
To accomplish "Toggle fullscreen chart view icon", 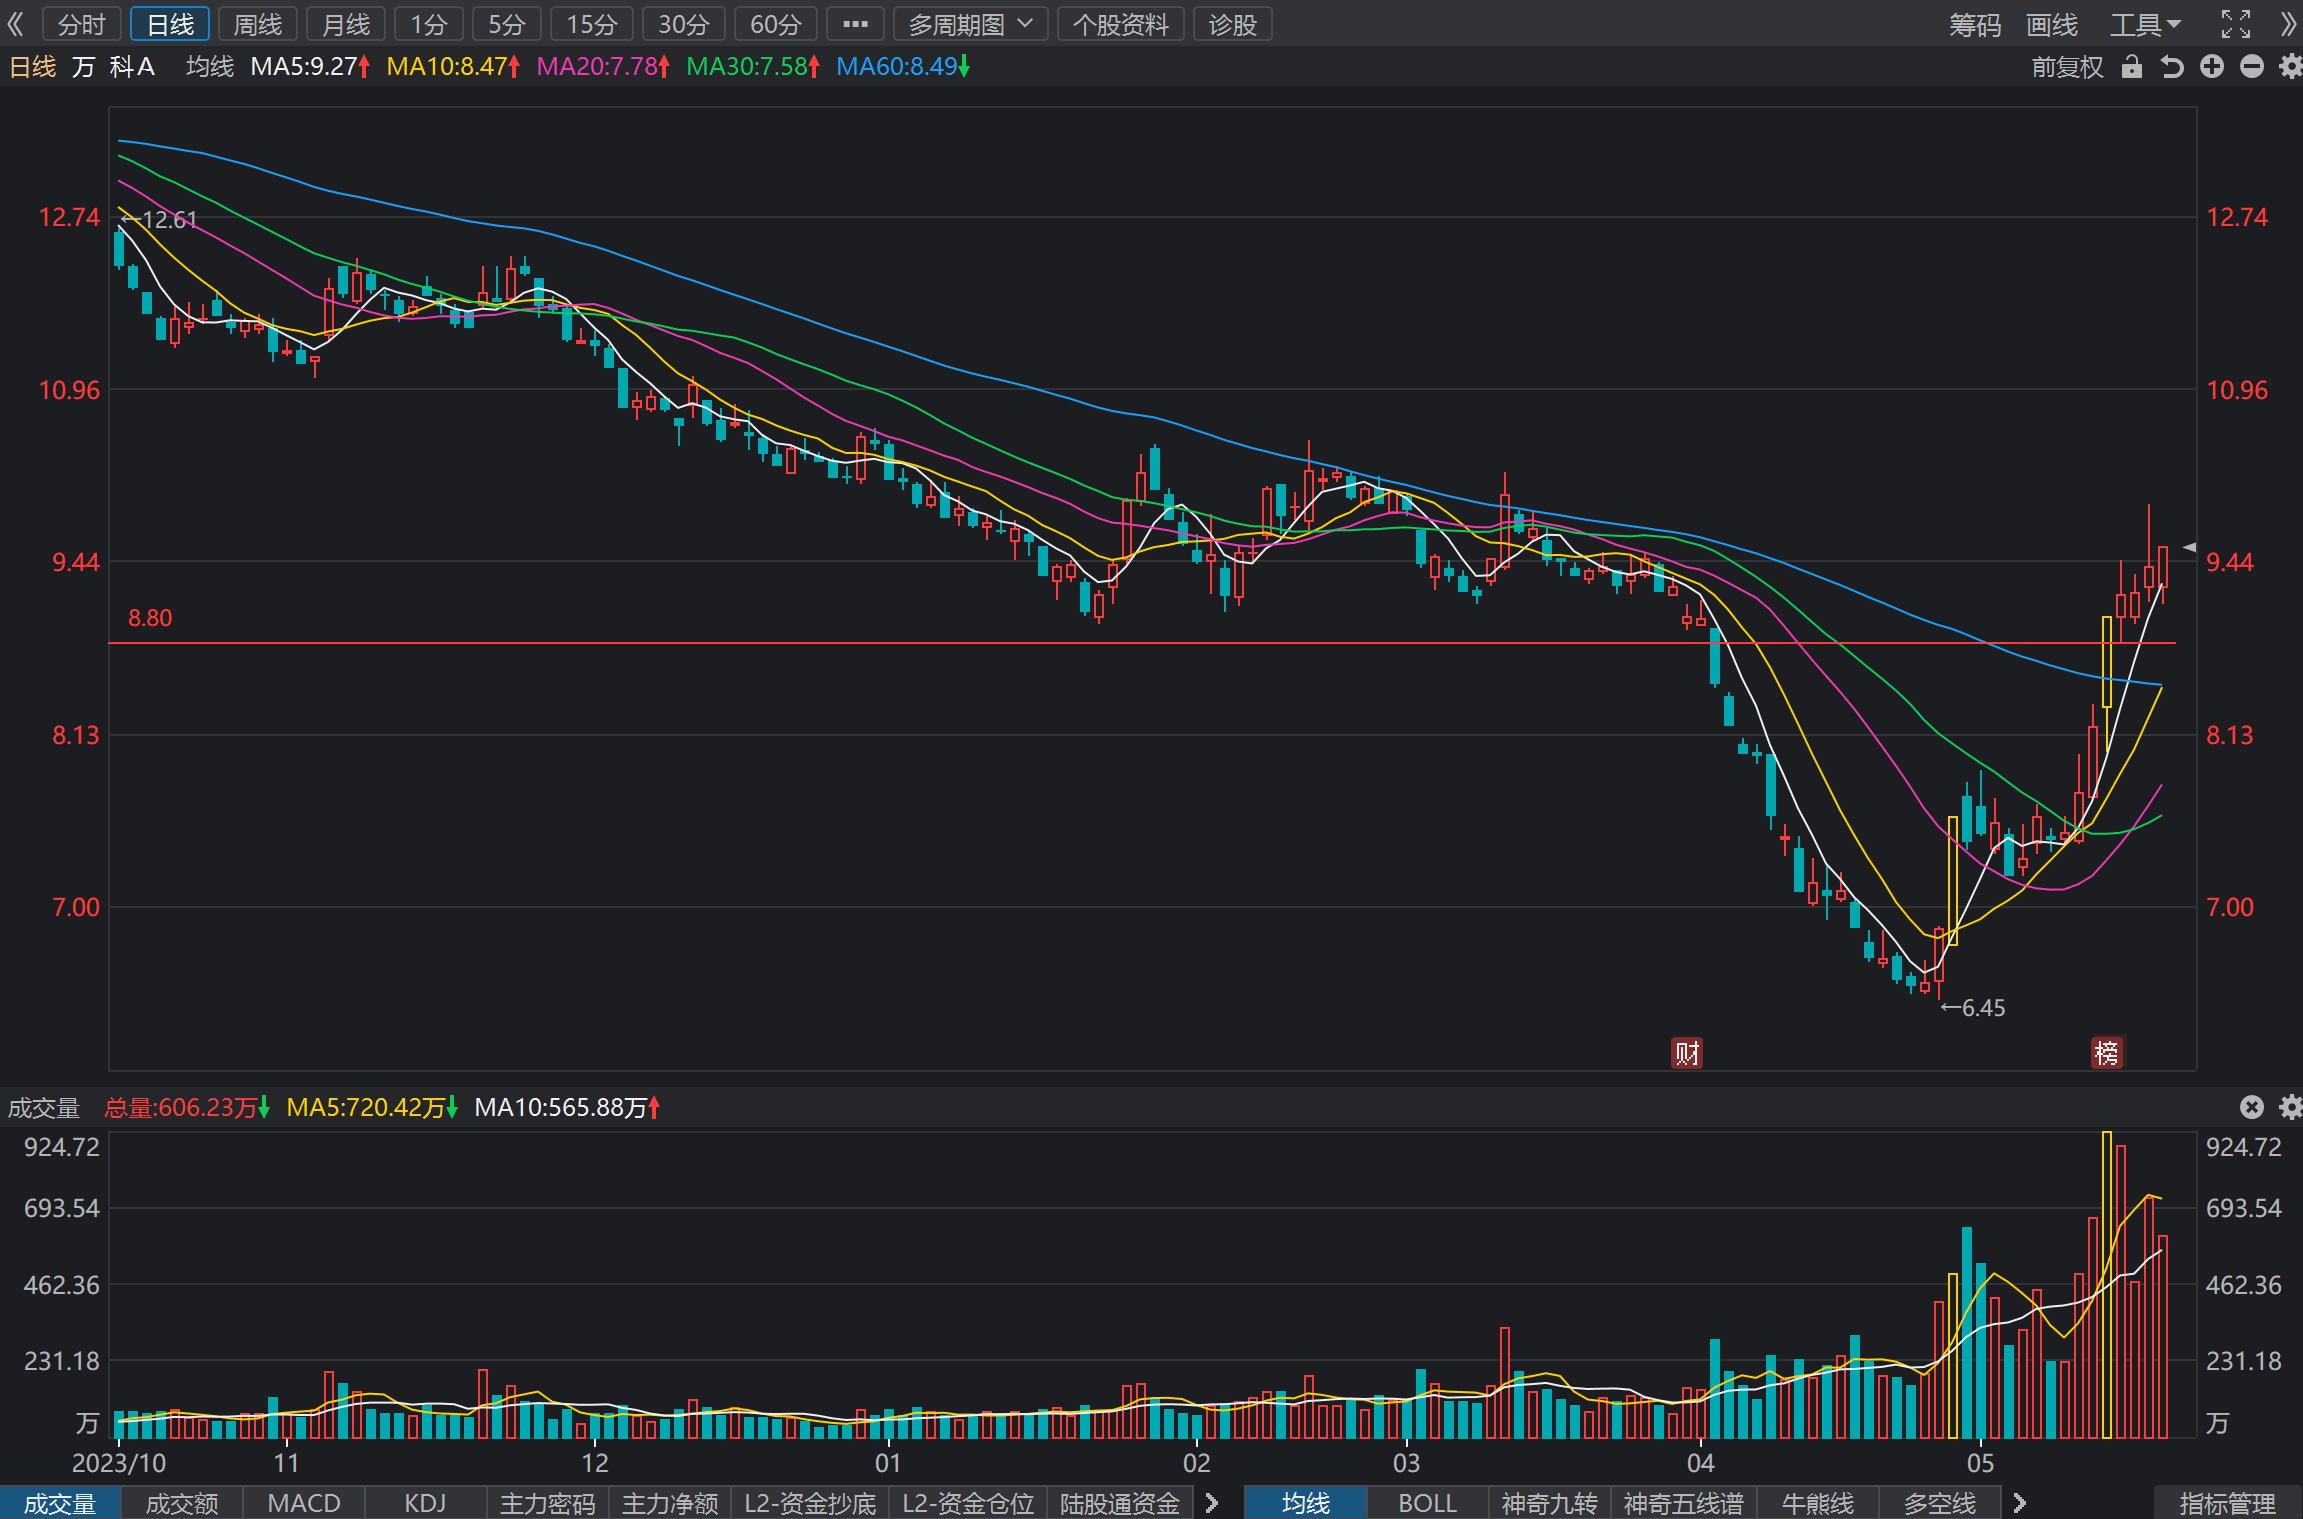I will point(2236,24).
